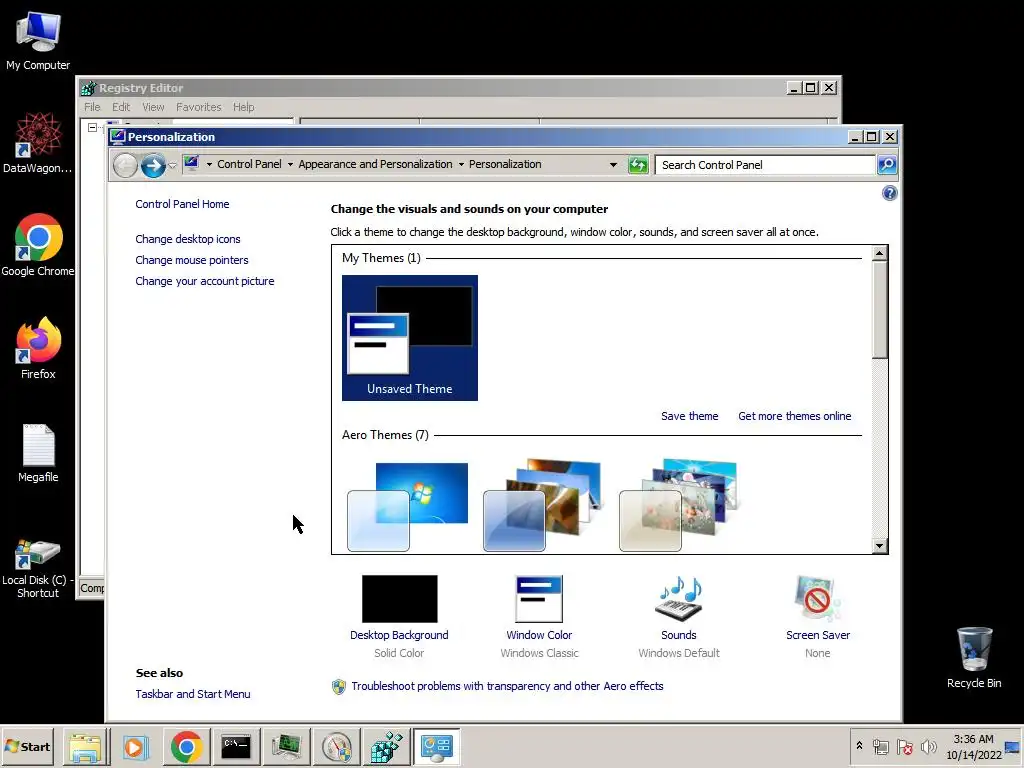Collapse the root node in Registry Editor tree
This screenshot has height=768, width=1024.
92,128
